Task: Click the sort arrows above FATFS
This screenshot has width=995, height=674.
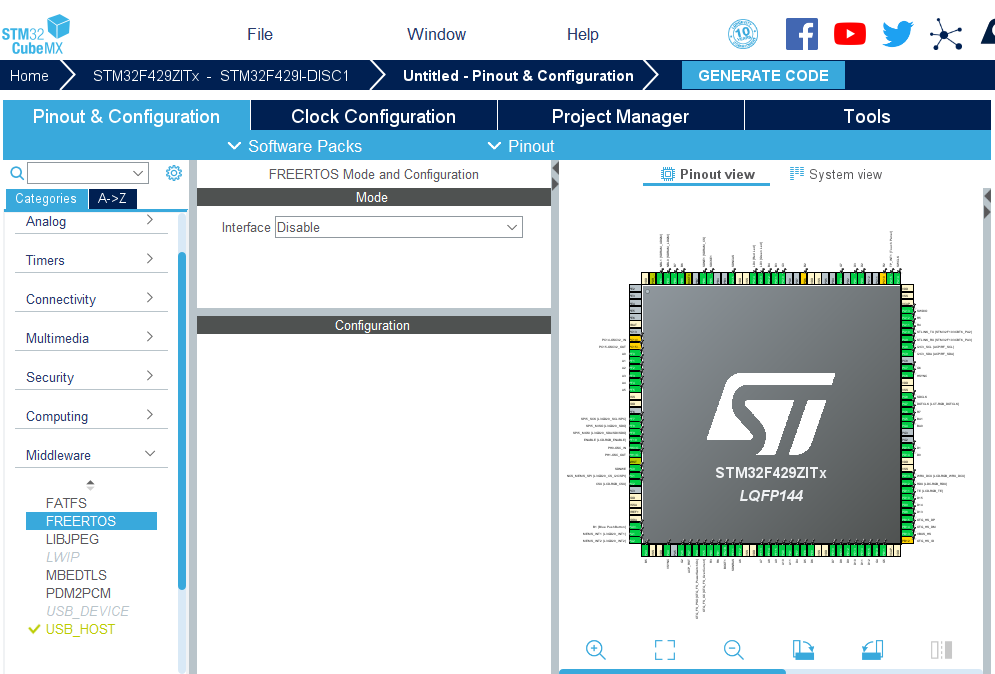Action: click(x=91, y=485)
